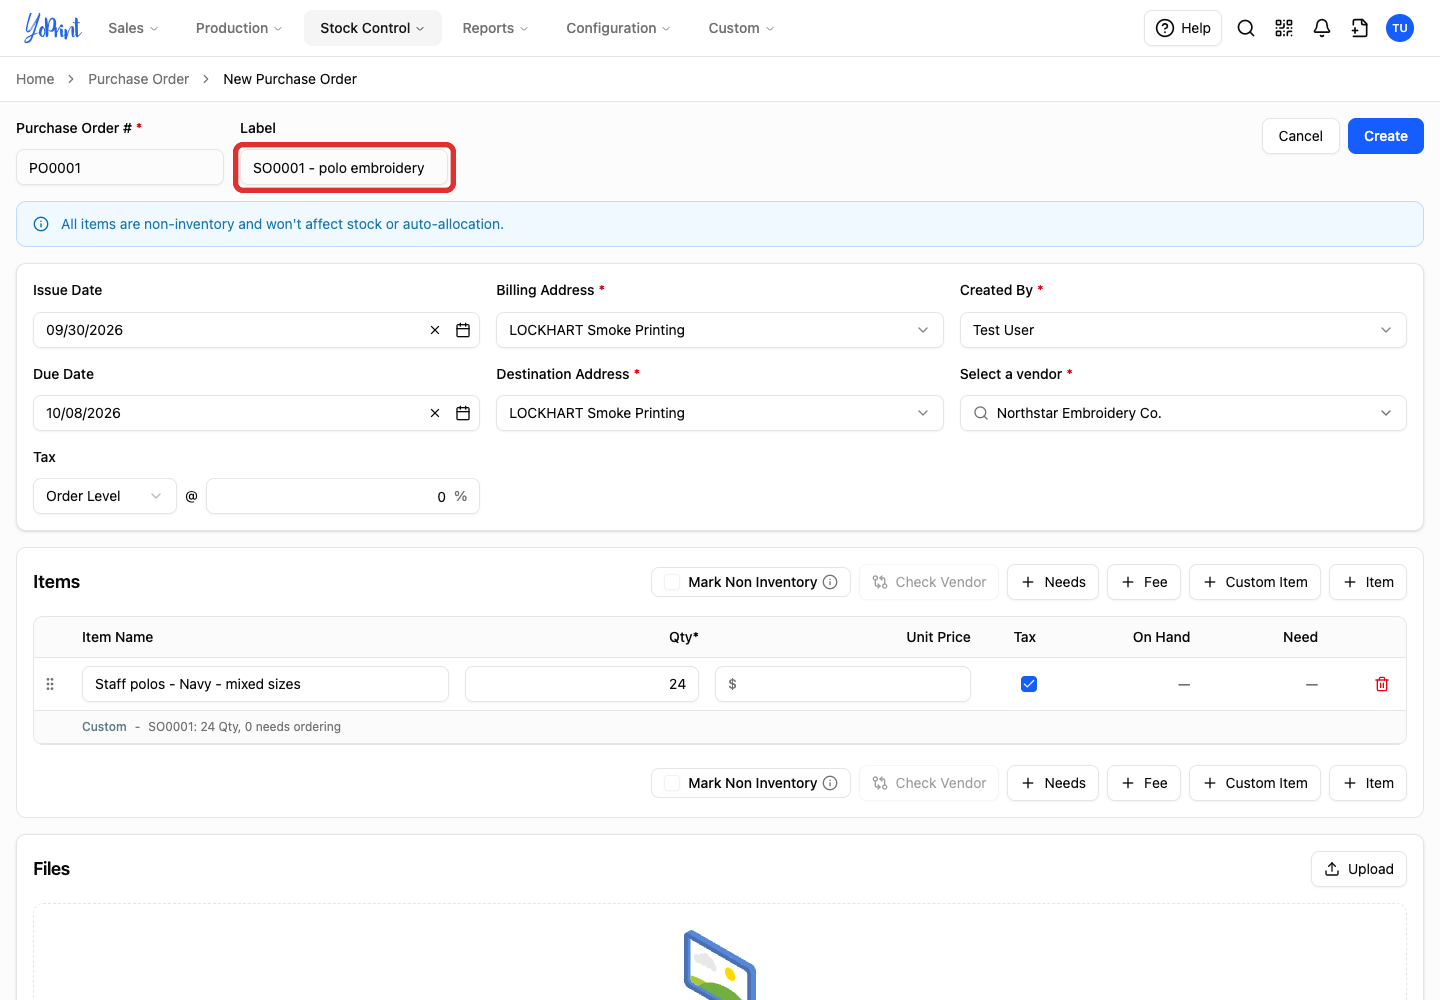Open the Reports menu
The width and height of the screenshot is (1440, 1000).
[495, 28]
